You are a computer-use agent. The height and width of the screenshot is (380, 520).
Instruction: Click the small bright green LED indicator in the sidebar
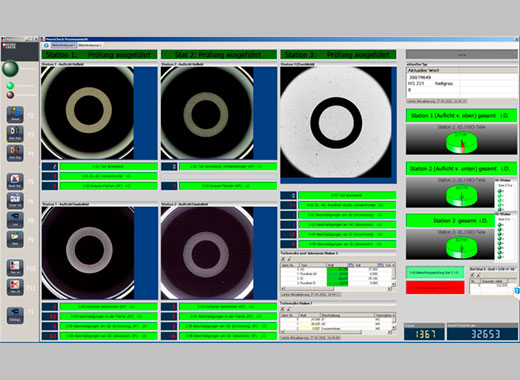(10, 86)
